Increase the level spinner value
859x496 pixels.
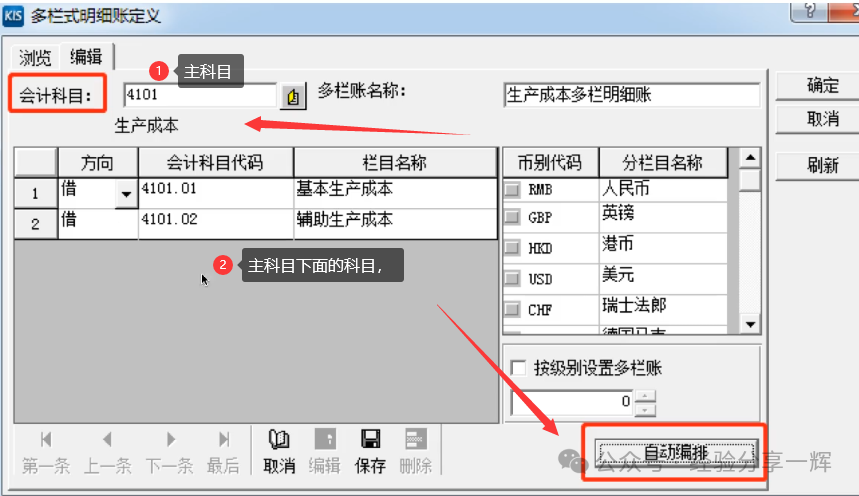645,396
